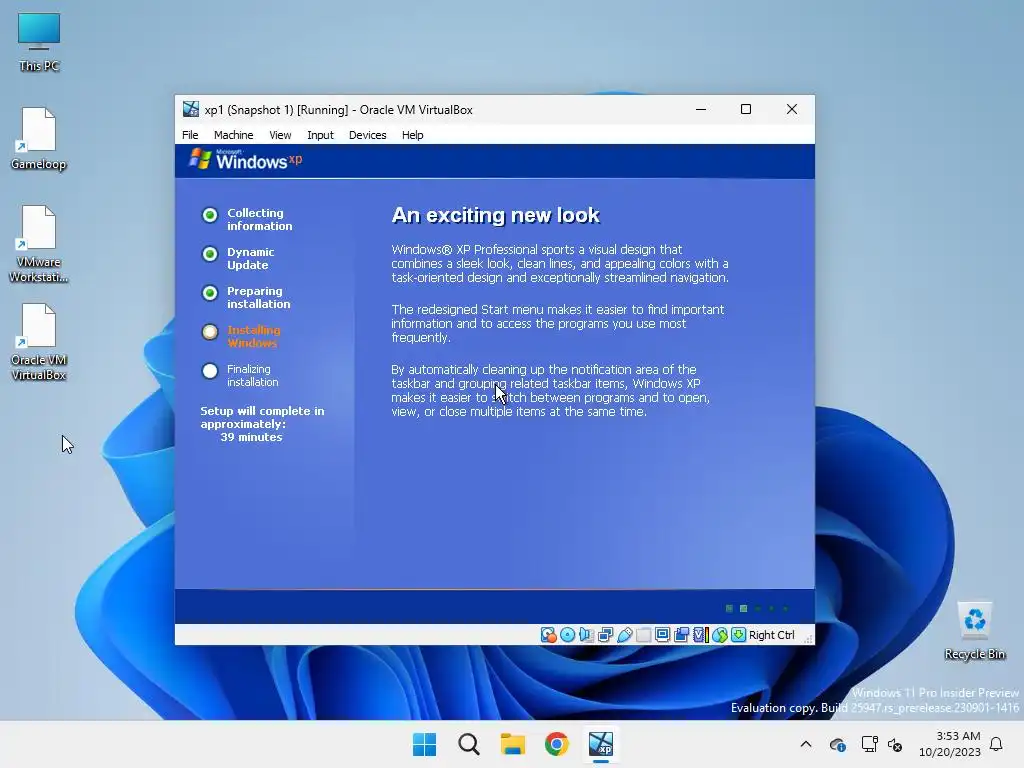This screenshot has width=1024, height=768.
Task: Click the Right Ctrl host key label
Action: 771,635
